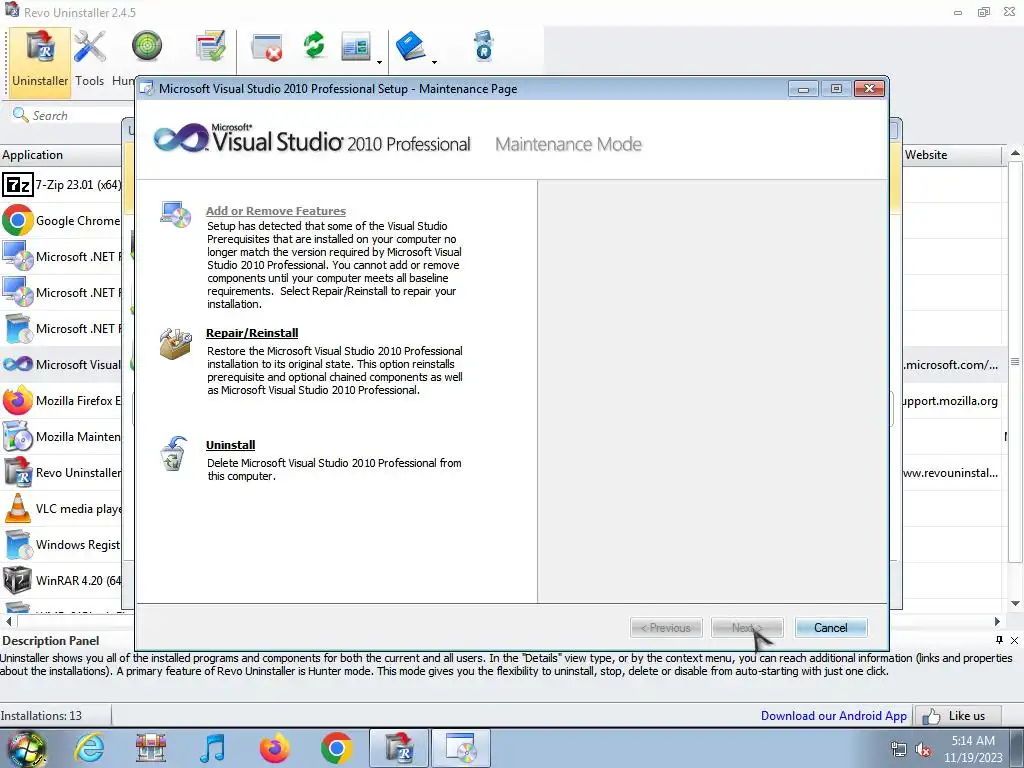The height and width of the screenshot is (768, 1024).
Task: Click the Uninstall link in Setup dialog
Action: [231, 445]
